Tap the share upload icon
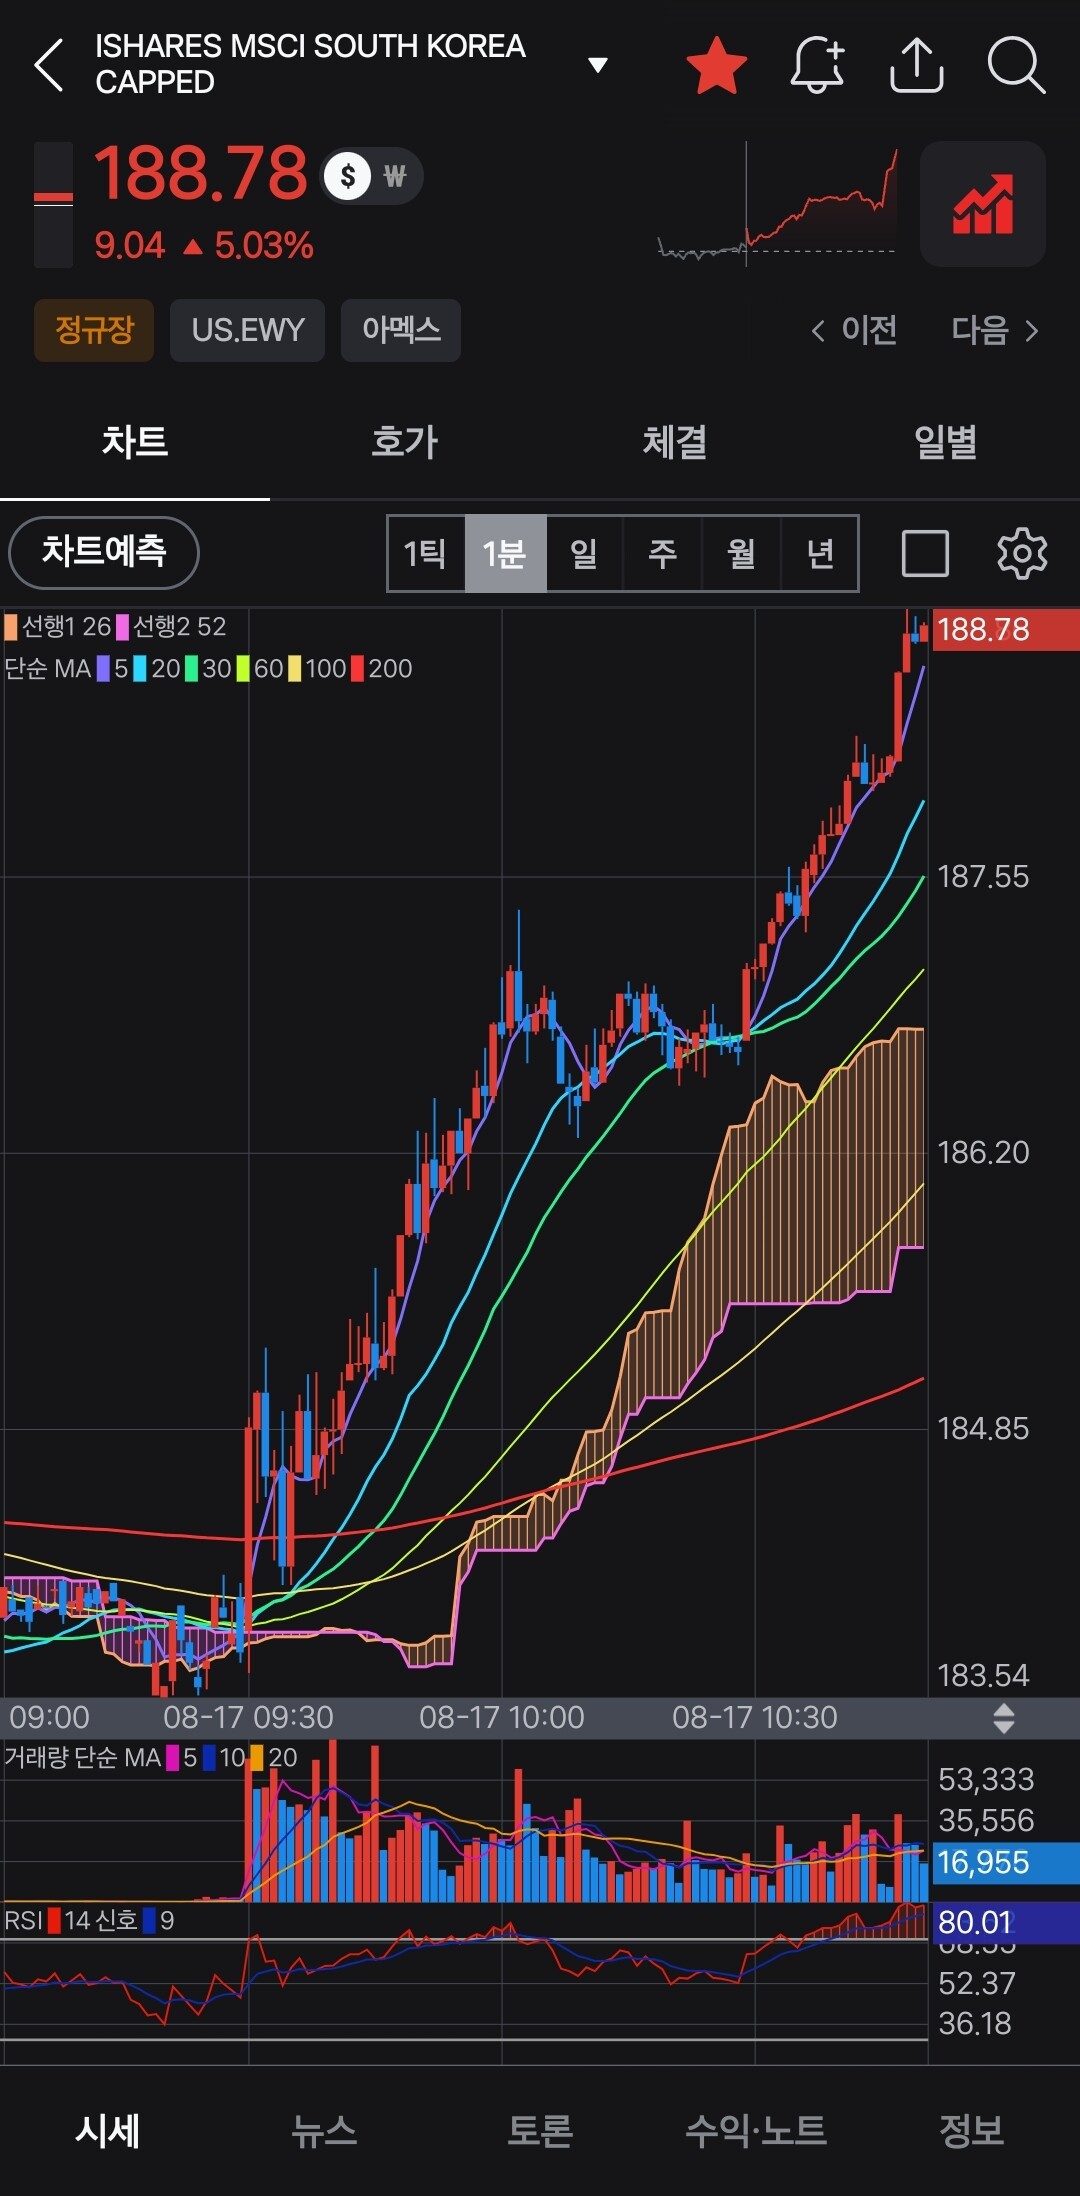 point(917,65)
